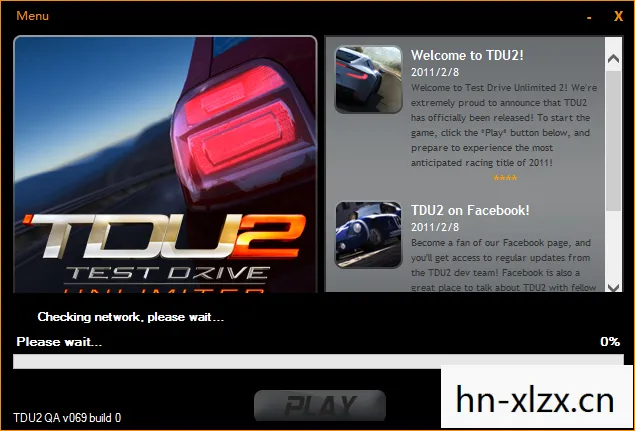Minimize the TDU2 launcher window
The height and width of the screenshot is (431, 635).
tap(589, 17)
